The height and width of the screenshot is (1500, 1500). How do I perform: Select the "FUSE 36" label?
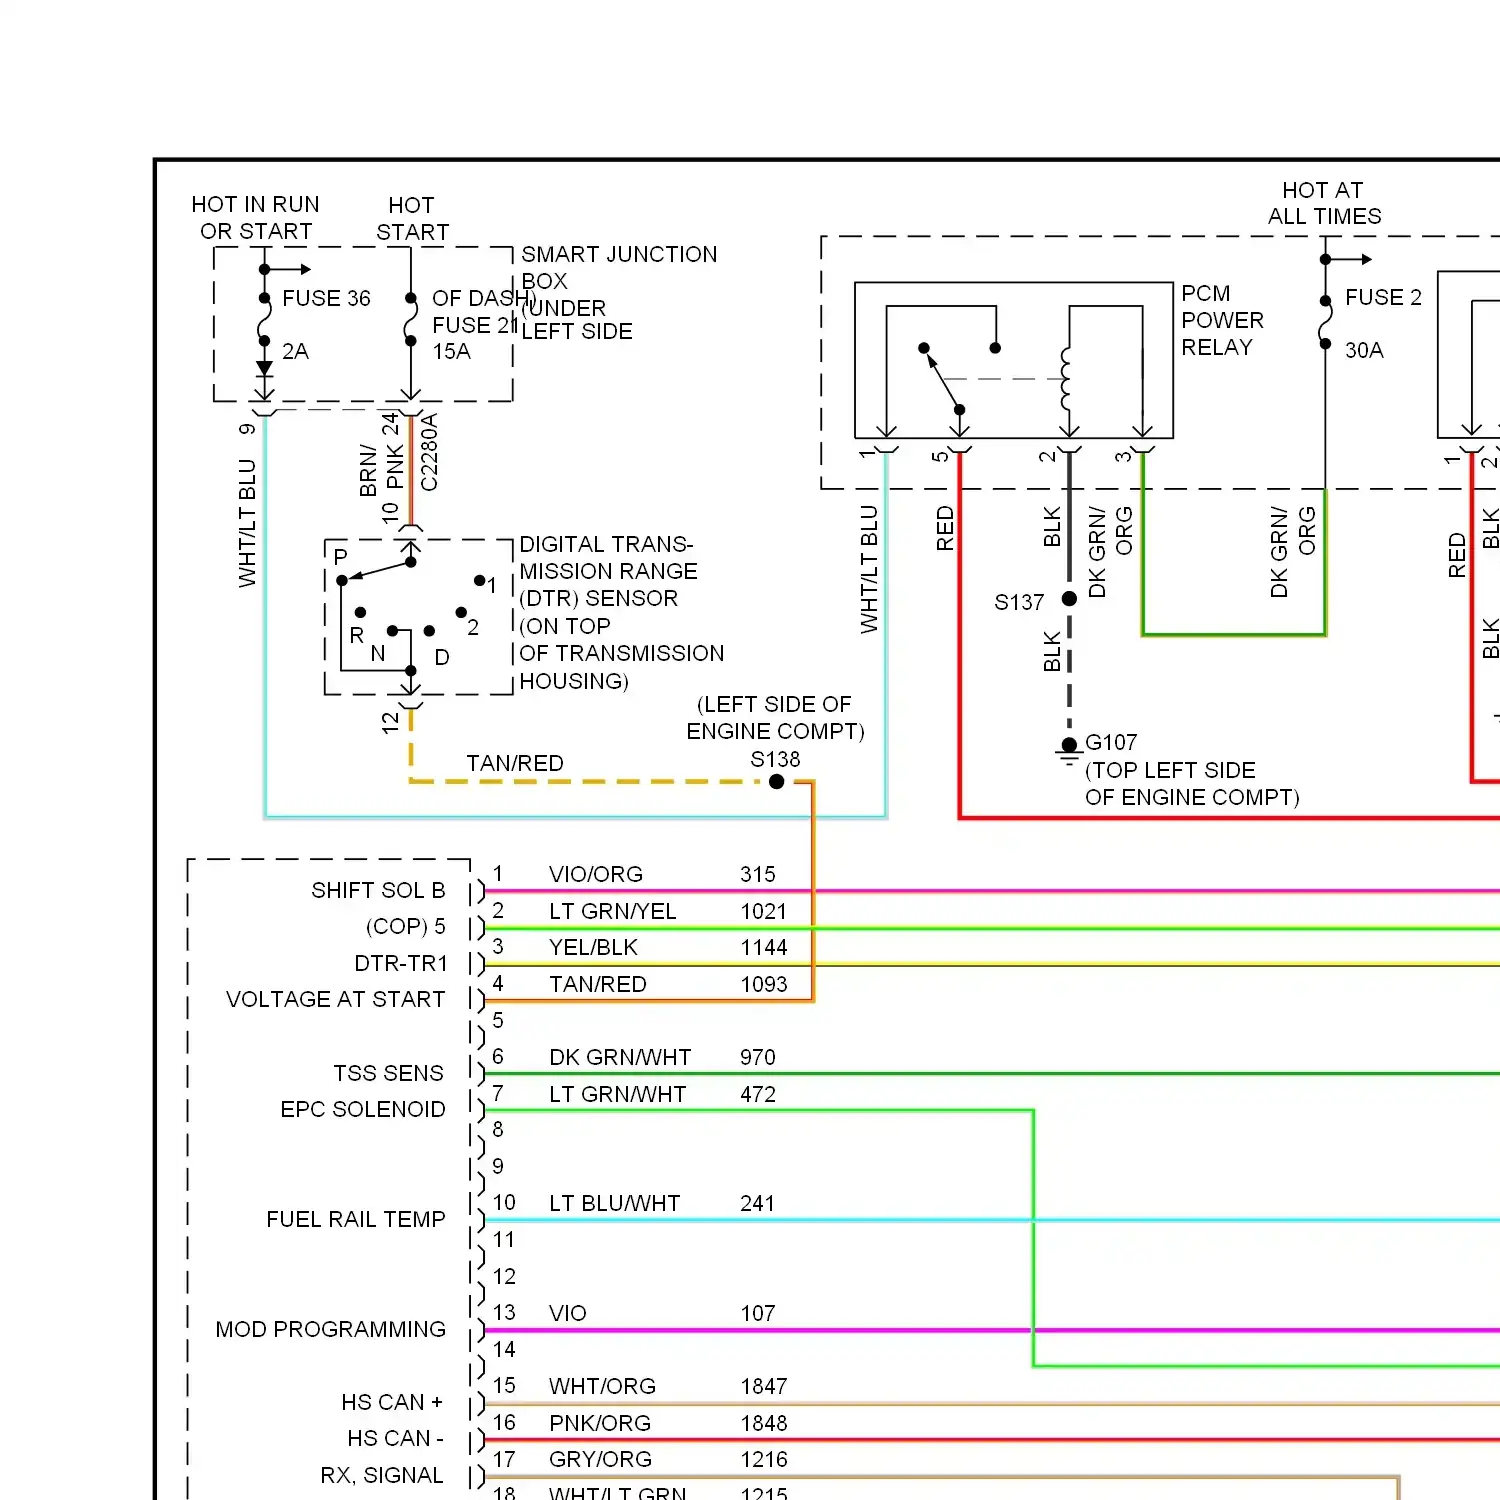click(326, 298)
